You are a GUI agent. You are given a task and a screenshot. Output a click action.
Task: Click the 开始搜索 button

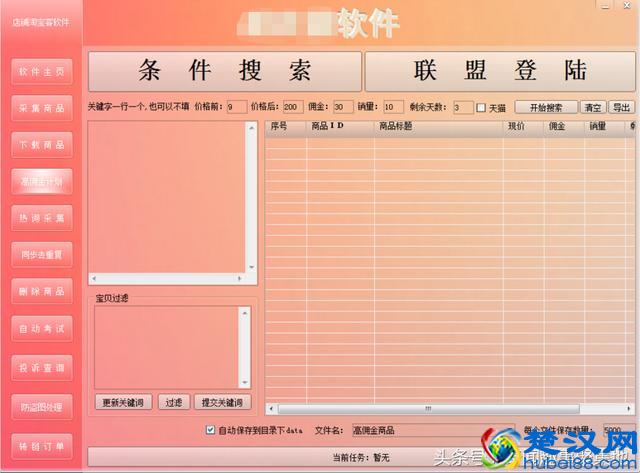click(546, 107)
